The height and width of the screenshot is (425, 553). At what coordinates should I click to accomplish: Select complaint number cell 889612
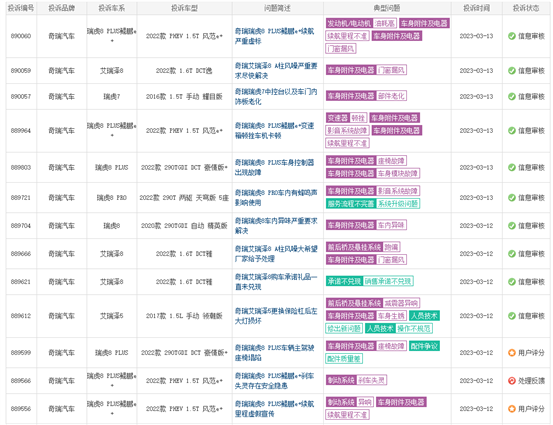point(21,316)
